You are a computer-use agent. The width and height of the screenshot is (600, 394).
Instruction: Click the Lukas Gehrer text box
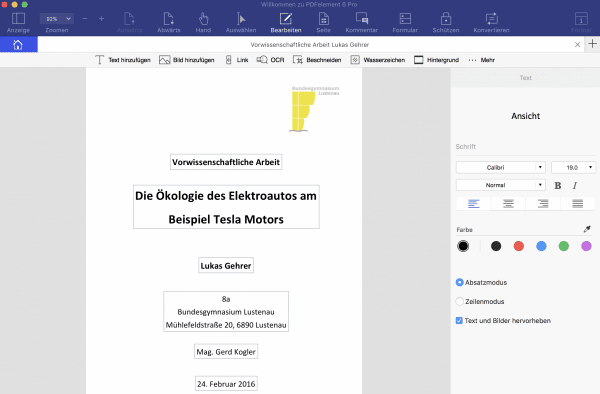[x=226, y=265]
